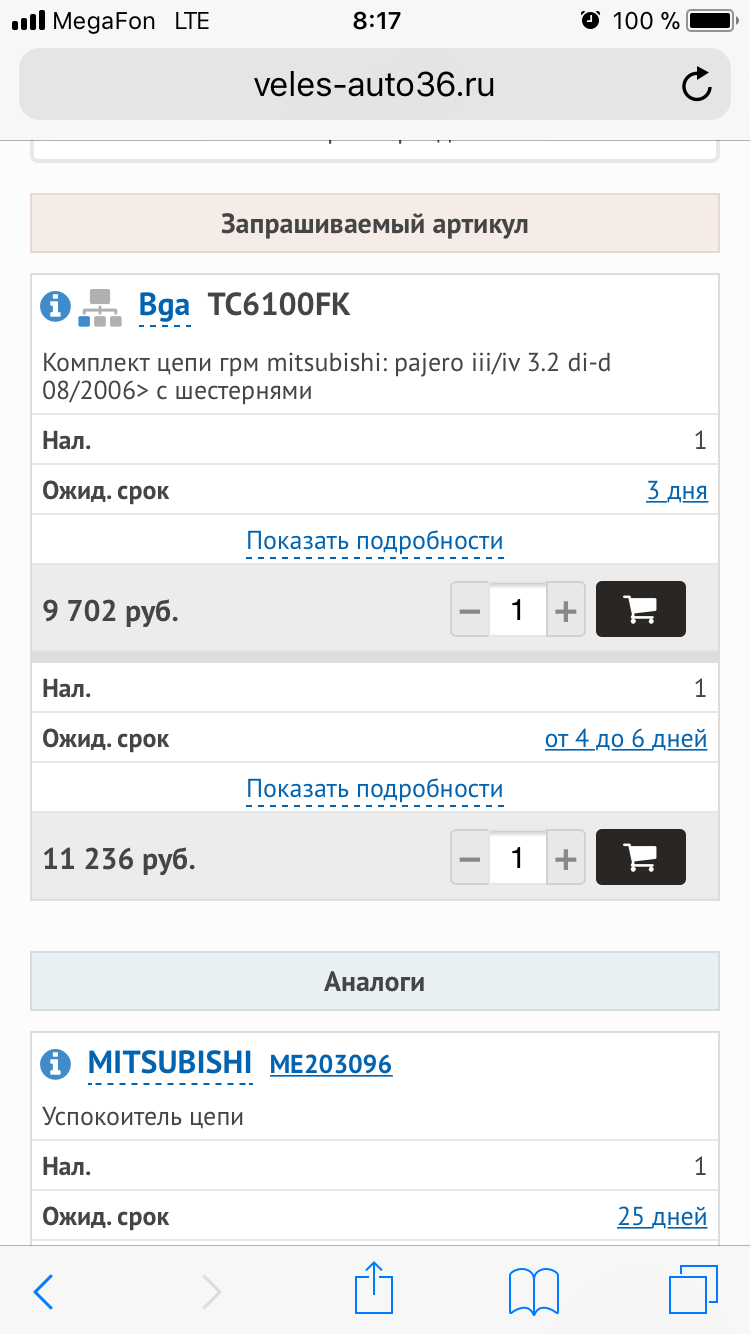This screenshot has width=750, height=1334.
Task: Open Safari bookmarks
Action: tap(534, 1289)
